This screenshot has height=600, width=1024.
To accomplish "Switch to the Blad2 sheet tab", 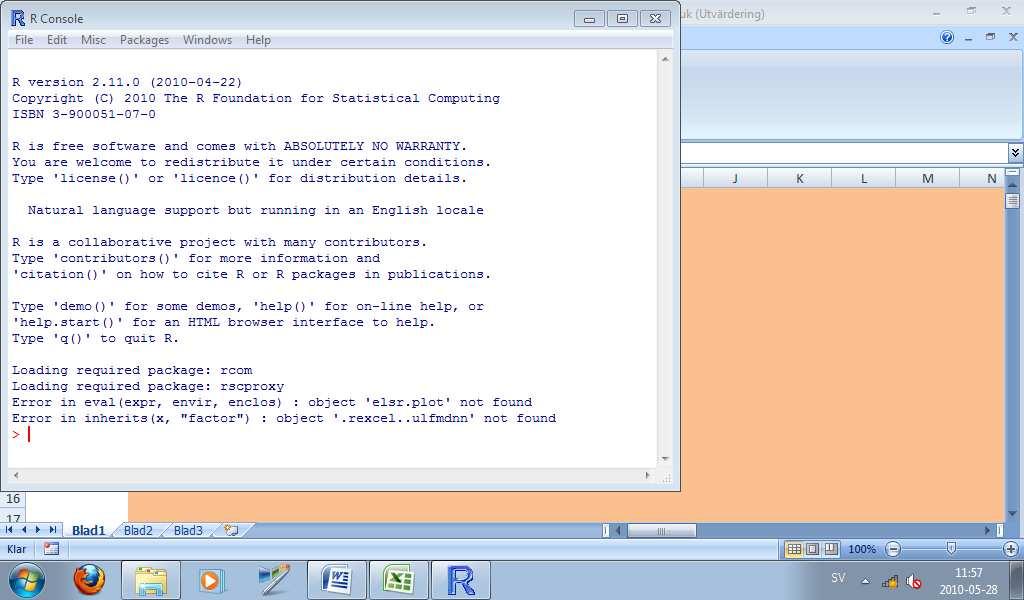I will 138,530.
